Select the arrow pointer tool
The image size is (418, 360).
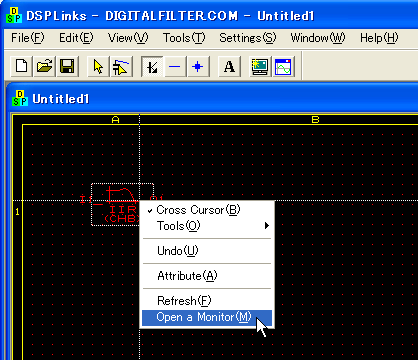[98, 66]
